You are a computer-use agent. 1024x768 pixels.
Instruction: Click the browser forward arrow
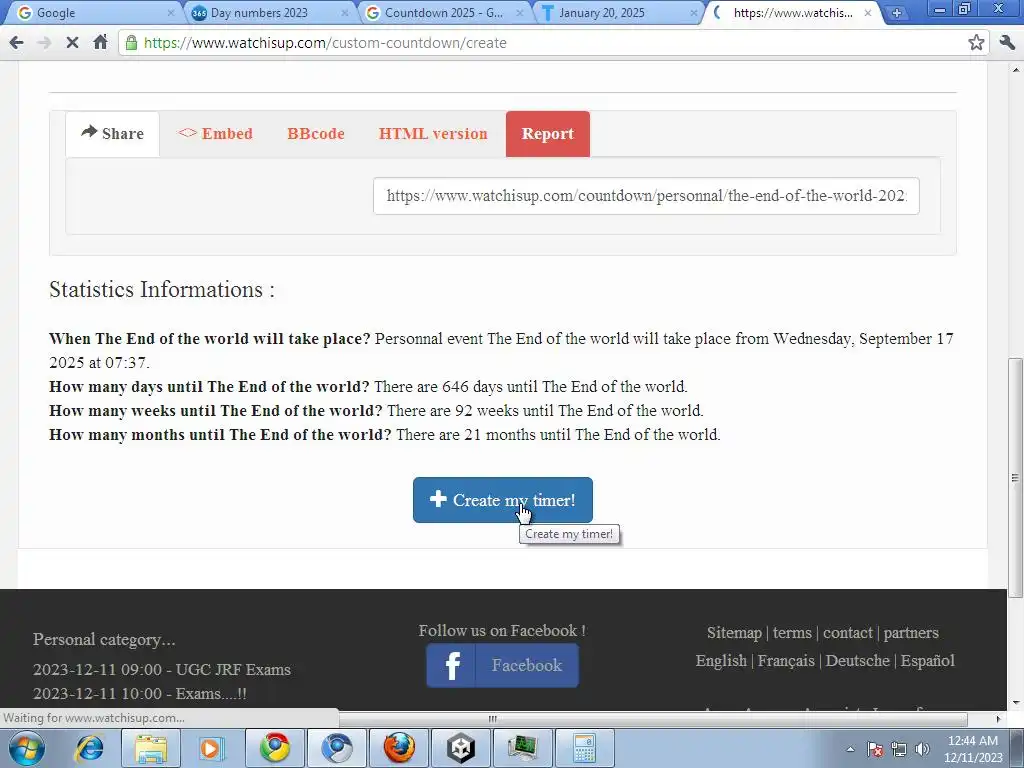pyautogui.click(x=44, y=42)
